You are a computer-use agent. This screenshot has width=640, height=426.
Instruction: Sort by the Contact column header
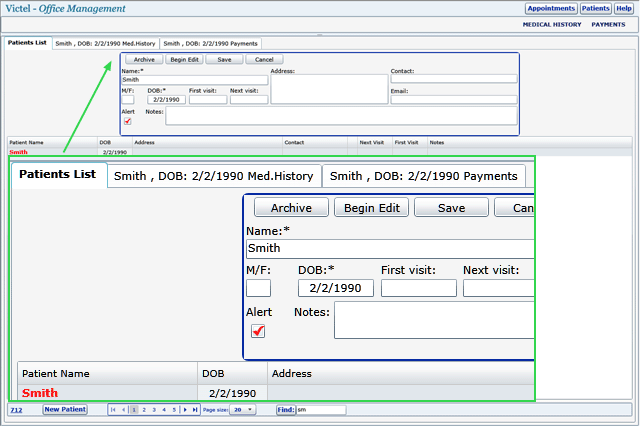coord(315,142)
